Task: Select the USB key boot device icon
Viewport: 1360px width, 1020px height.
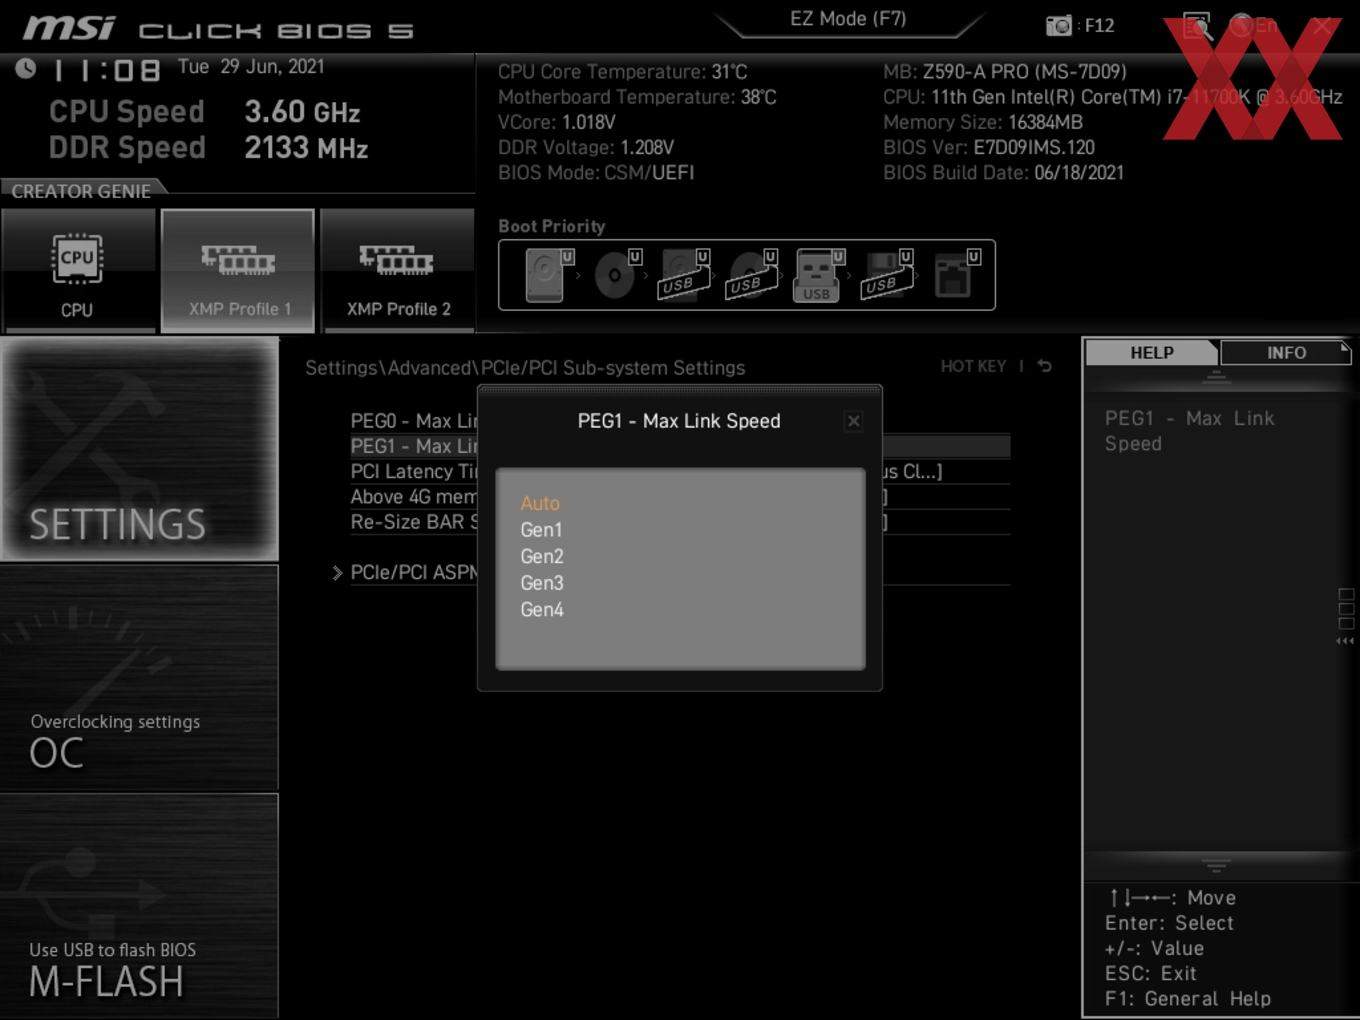Action: (818, 275)
